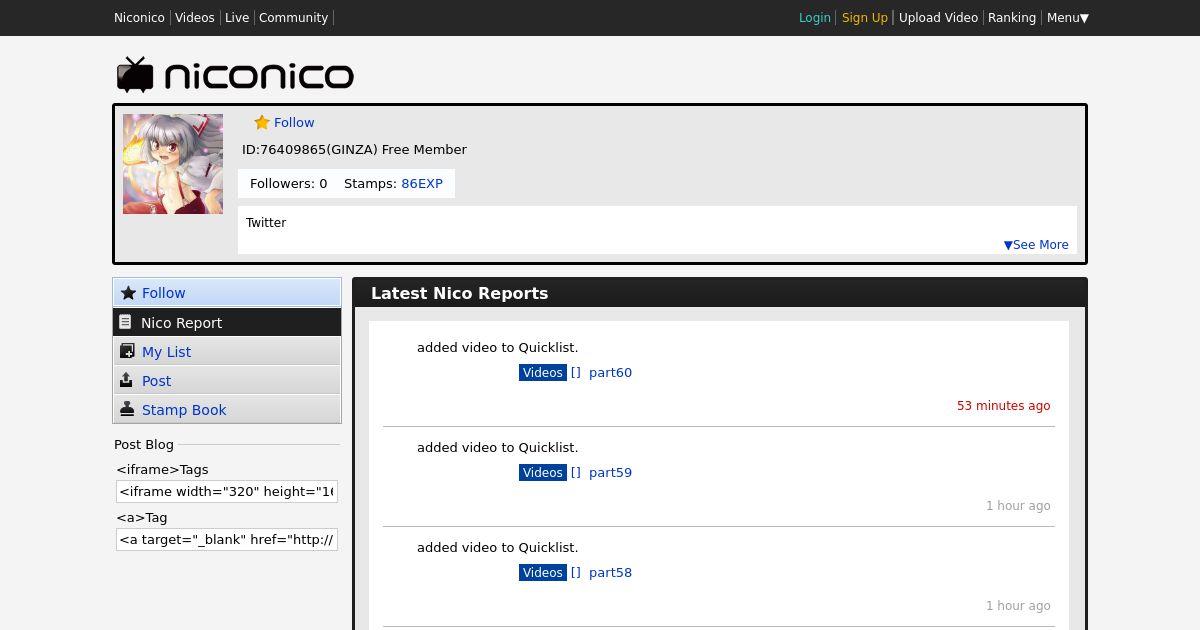Click the a-tag embed input field
This screenshot has height=630, width=1200.
[x=227, y=539]
